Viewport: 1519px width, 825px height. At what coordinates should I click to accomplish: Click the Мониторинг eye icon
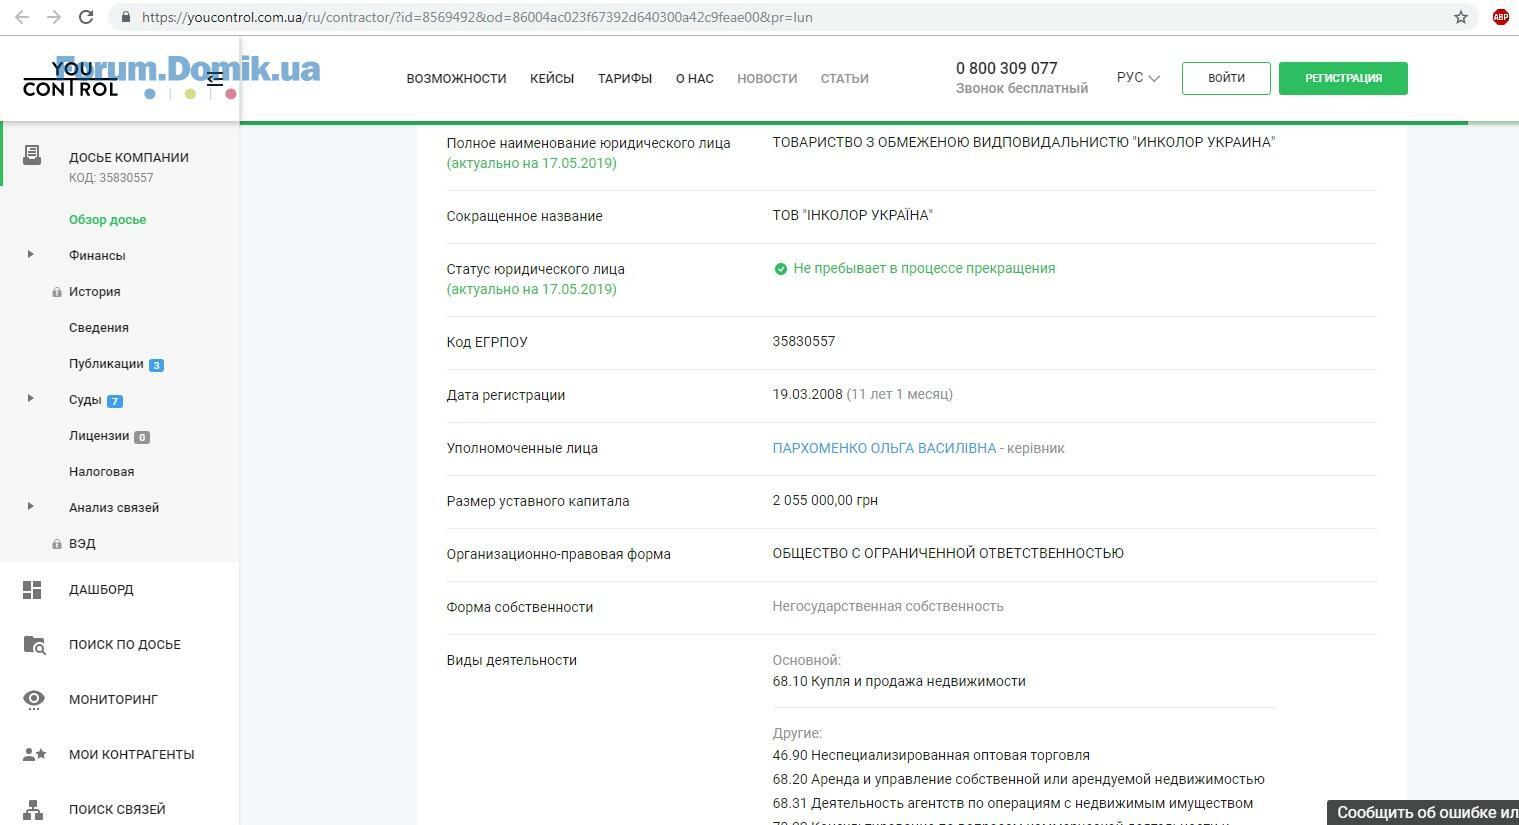click(x=34, y=700)
